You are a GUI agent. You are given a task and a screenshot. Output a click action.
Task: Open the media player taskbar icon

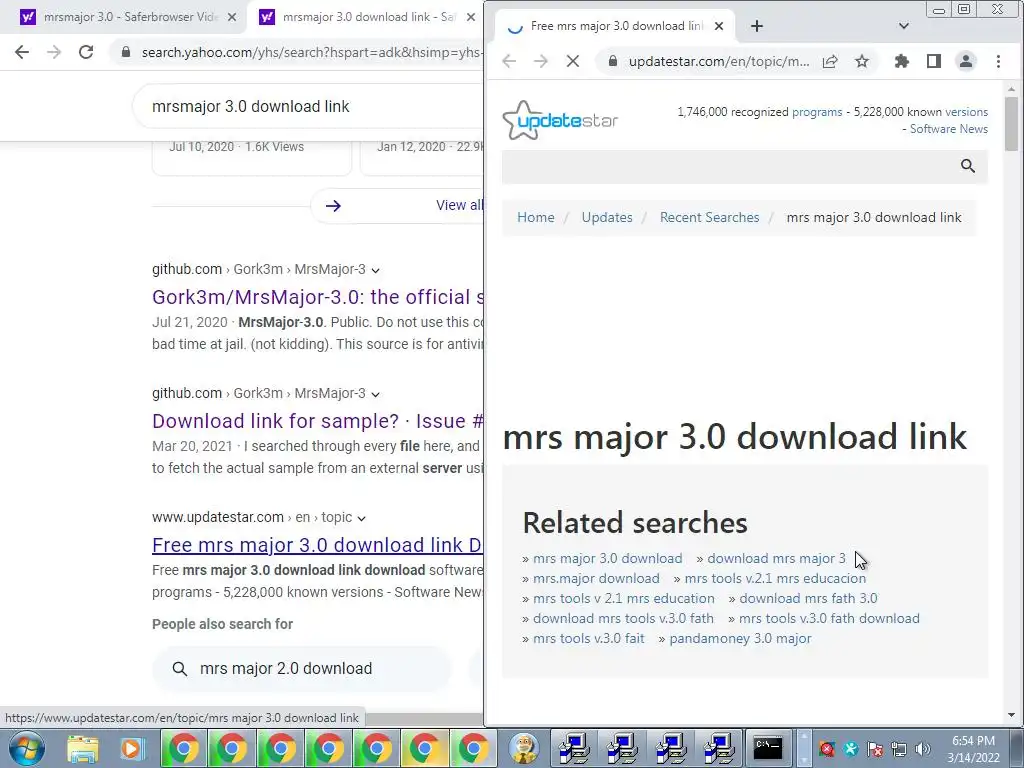132,748
